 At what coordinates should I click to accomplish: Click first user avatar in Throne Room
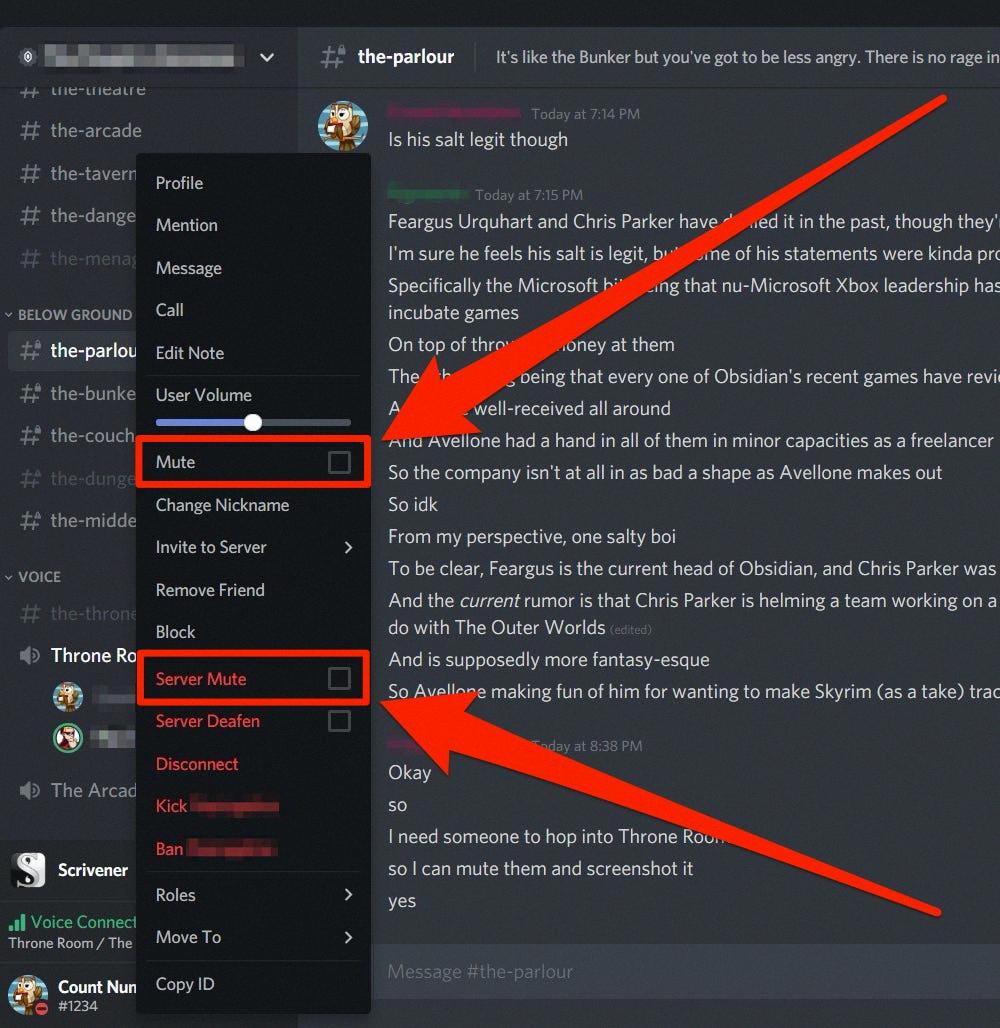(x=68, y=697)
